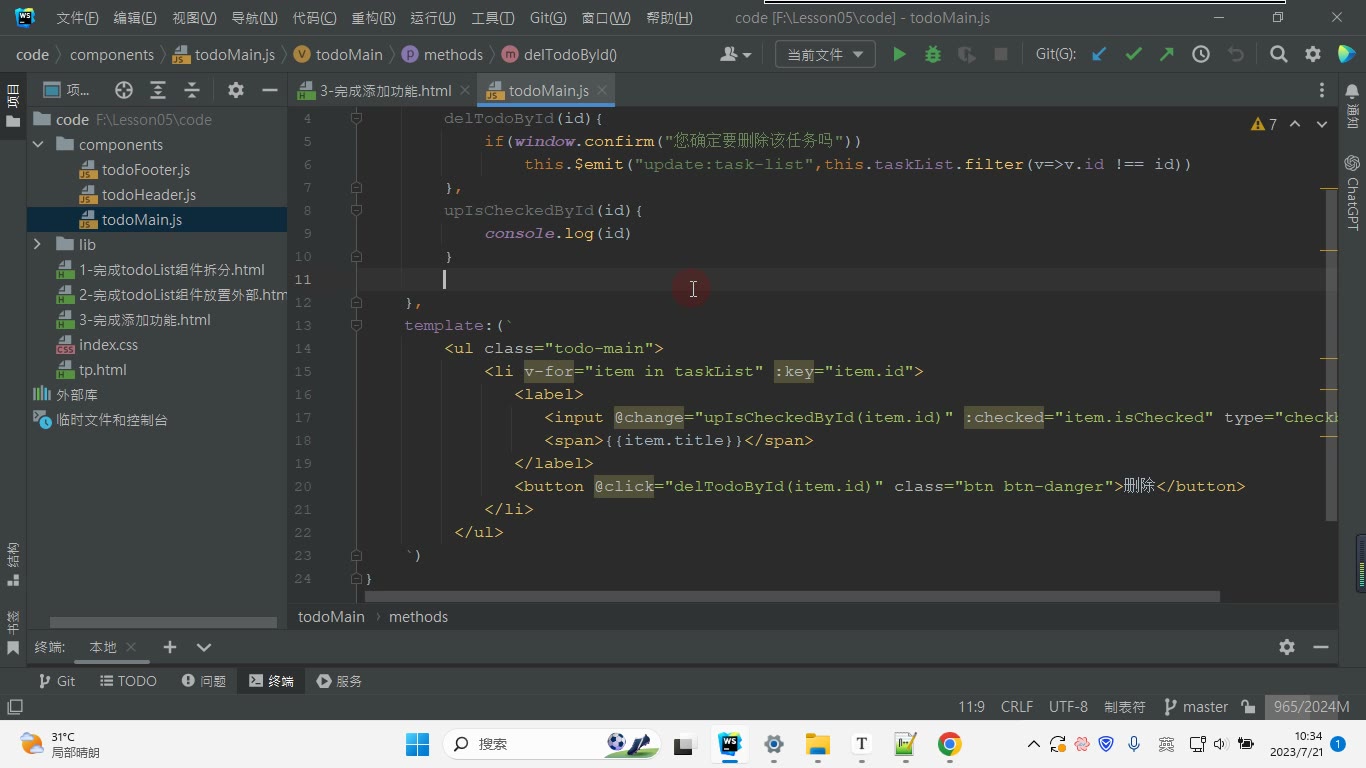Select opened file target icon in Project panel
The height and width of the screenshot is (768, 1366).
[x=124, y=90]
